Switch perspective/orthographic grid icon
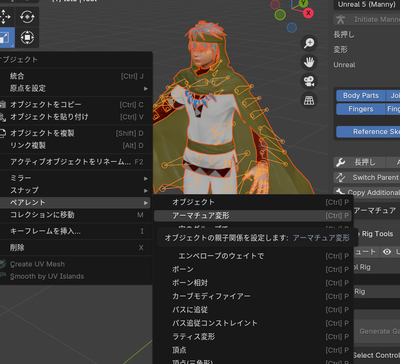This screenshot has width=400, height=364. pos(309,100)
